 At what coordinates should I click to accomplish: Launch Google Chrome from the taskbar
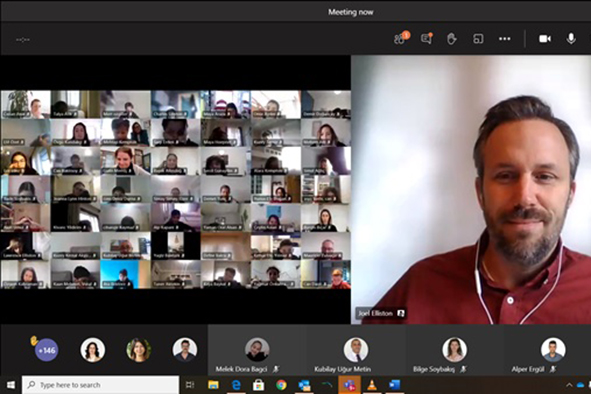tap(281, 385)
